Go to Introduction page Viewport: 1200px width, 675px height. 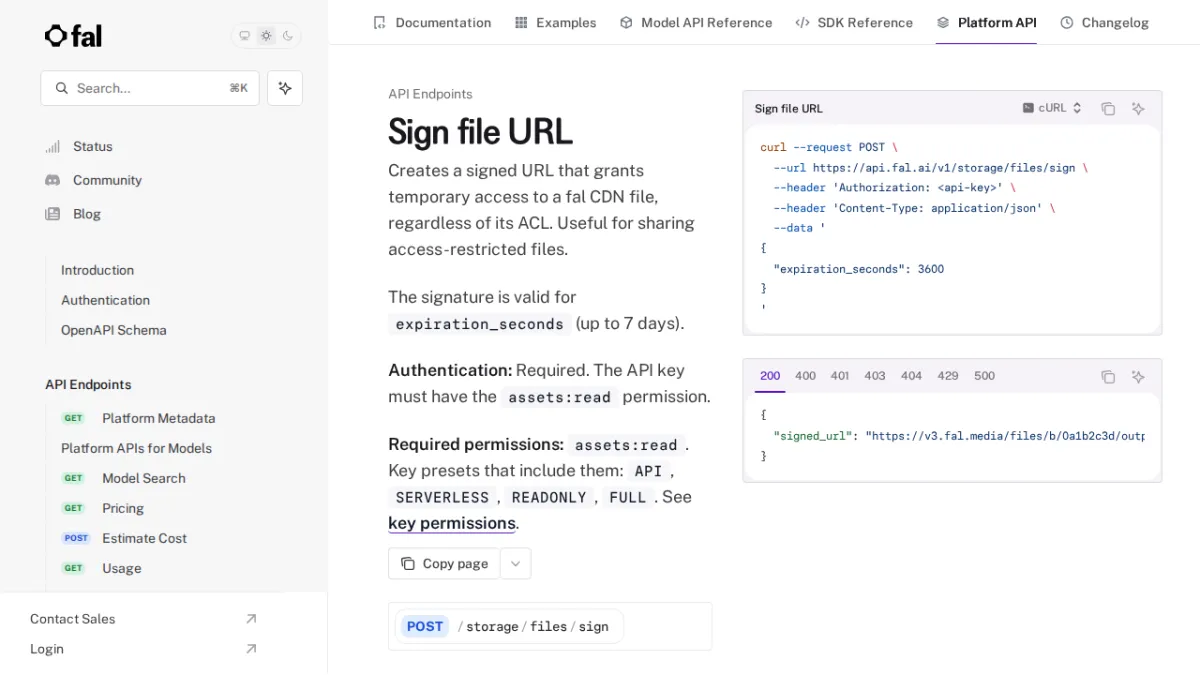(97, 270)
